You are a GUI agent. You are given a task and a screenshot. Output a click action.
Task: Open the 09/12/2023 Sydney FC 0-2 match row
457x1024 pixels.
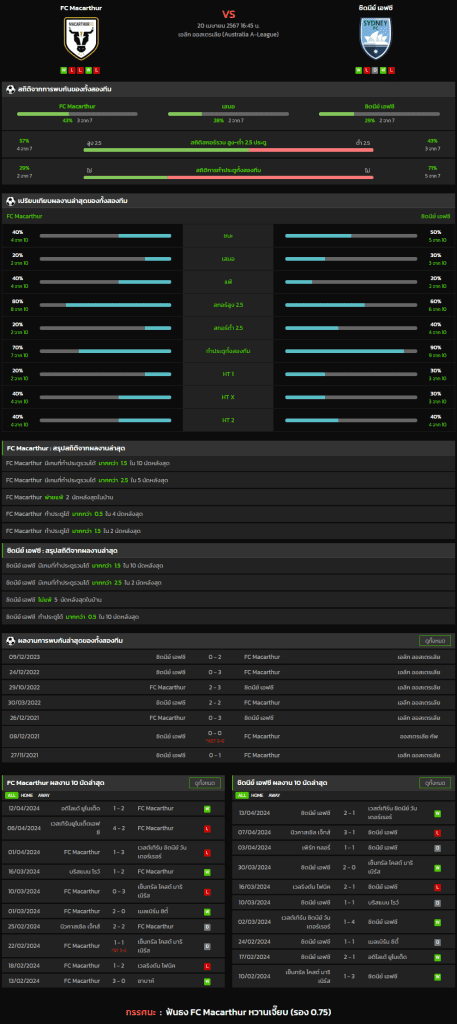tap(228, 657)
